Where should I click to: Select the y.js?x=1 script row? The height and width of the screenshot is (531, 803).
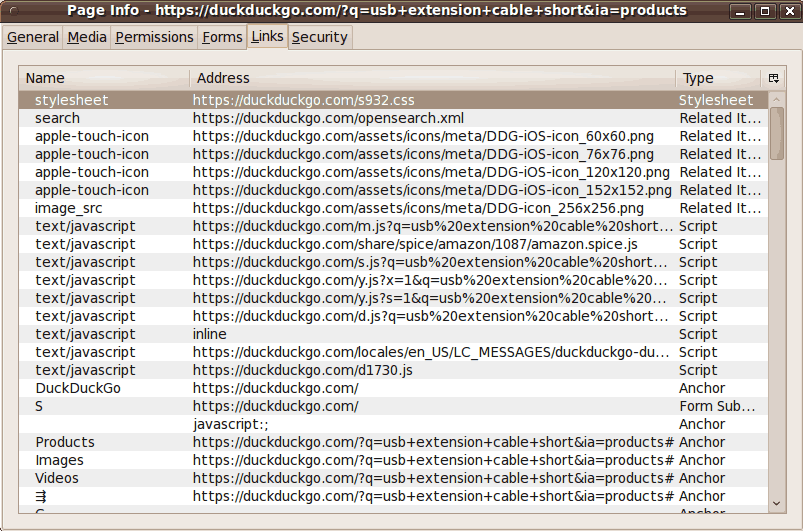[393, 280]
